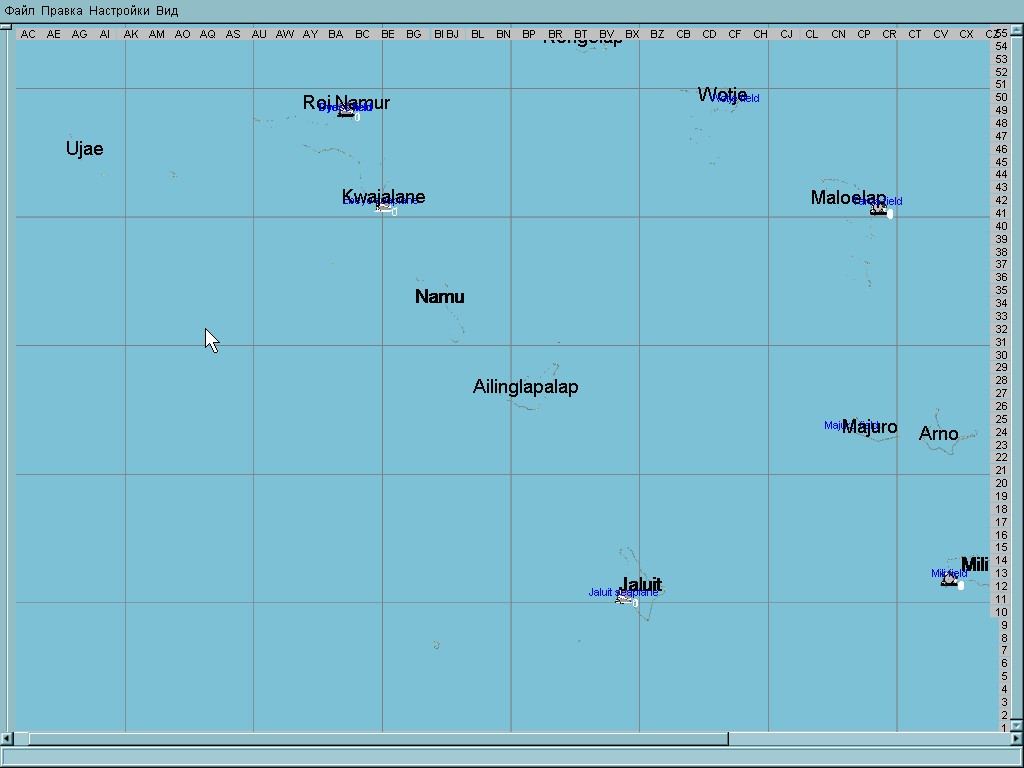1024x768 pixels.
Task: Click row number 11
Action: pyautogui.click(x=1000, y=599)
